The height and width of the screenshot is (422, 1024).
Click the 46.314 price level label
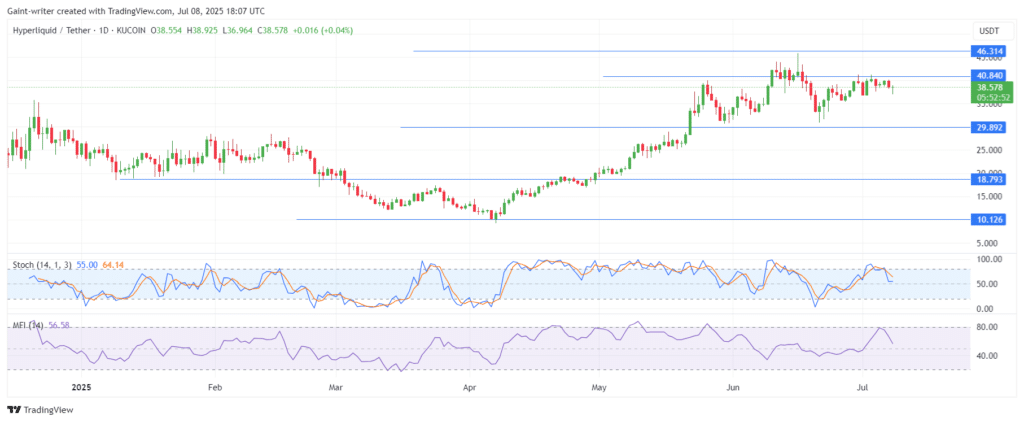pyautogui.click(x=987, y=50)
